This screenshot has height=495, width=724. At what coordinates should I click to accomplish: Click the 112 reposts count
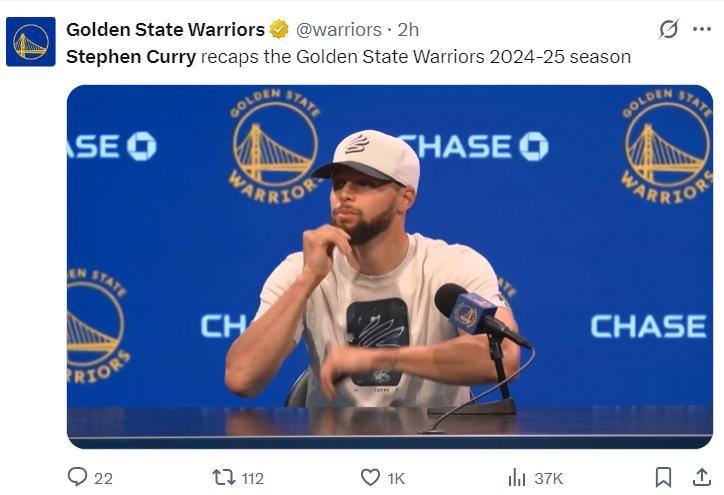click(x=253, y=478)
